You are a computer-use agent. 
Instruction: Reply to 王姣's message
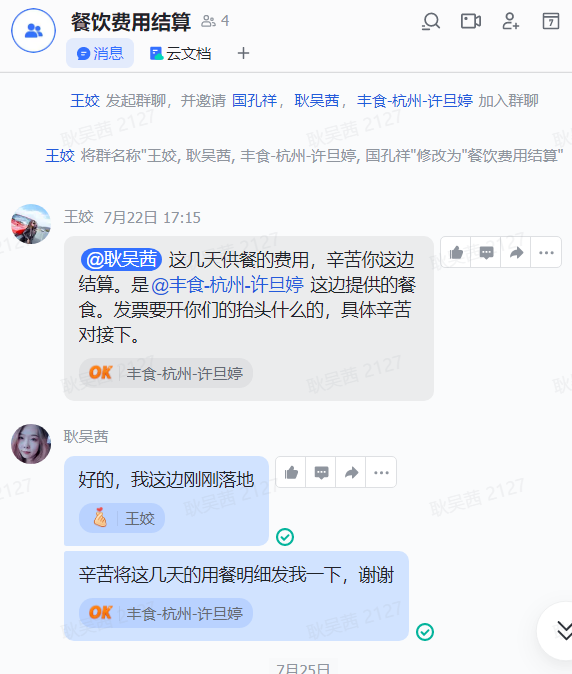(486, 252)
